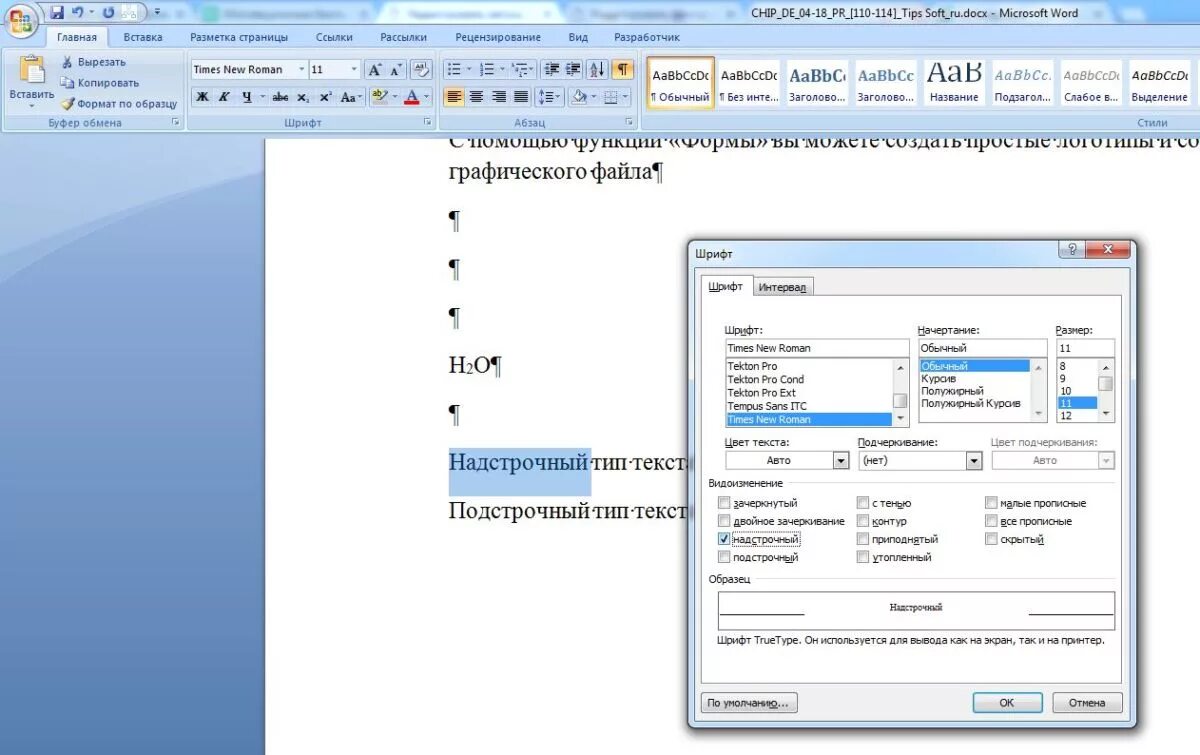The image size is (1200, 755).
Task: Save the document from Quick Access toolbar
Action: click(x=57, y=13)
